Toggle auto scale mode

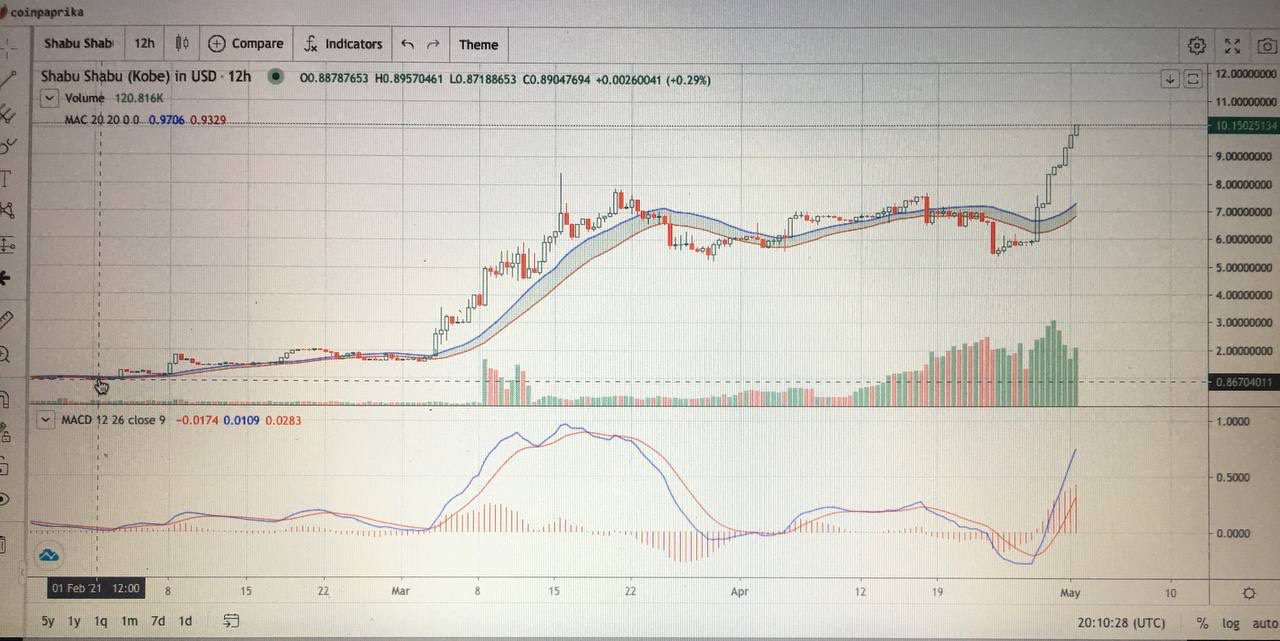(x=1263, y=623)
